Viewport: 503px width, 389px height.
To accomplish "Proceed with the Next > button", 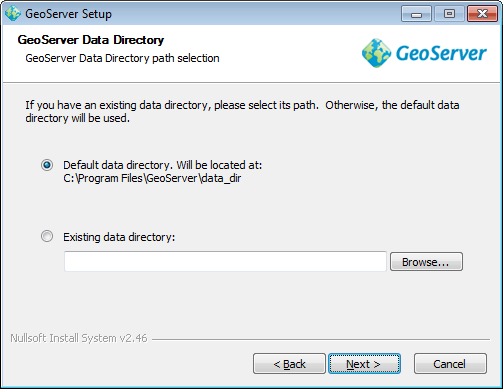I will coord(364,364).
